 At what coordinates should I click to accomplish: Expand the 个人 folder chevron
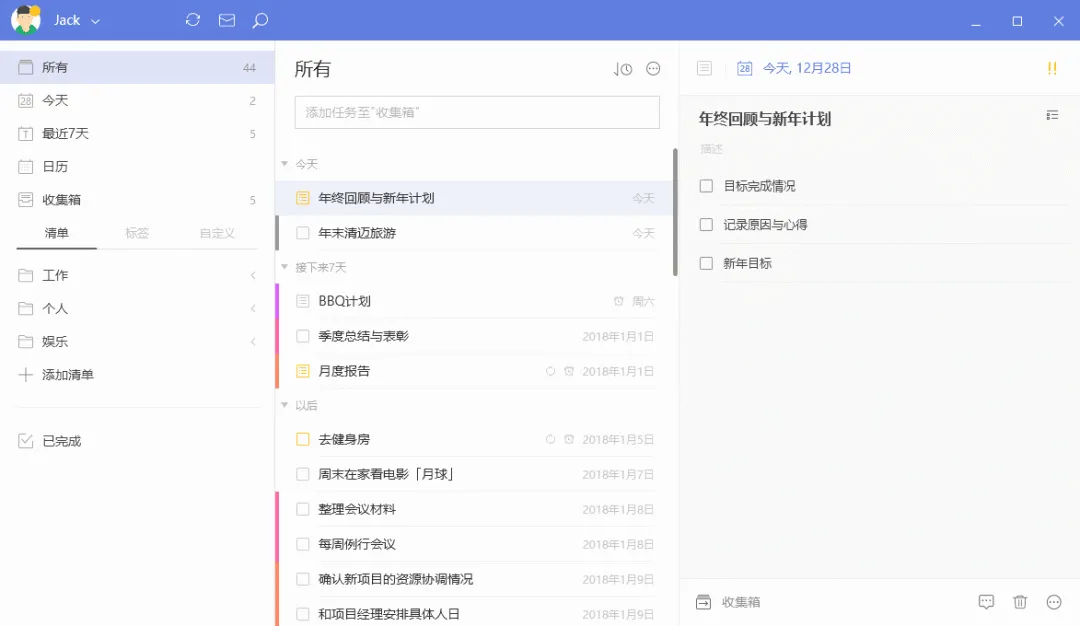point(253,309)
